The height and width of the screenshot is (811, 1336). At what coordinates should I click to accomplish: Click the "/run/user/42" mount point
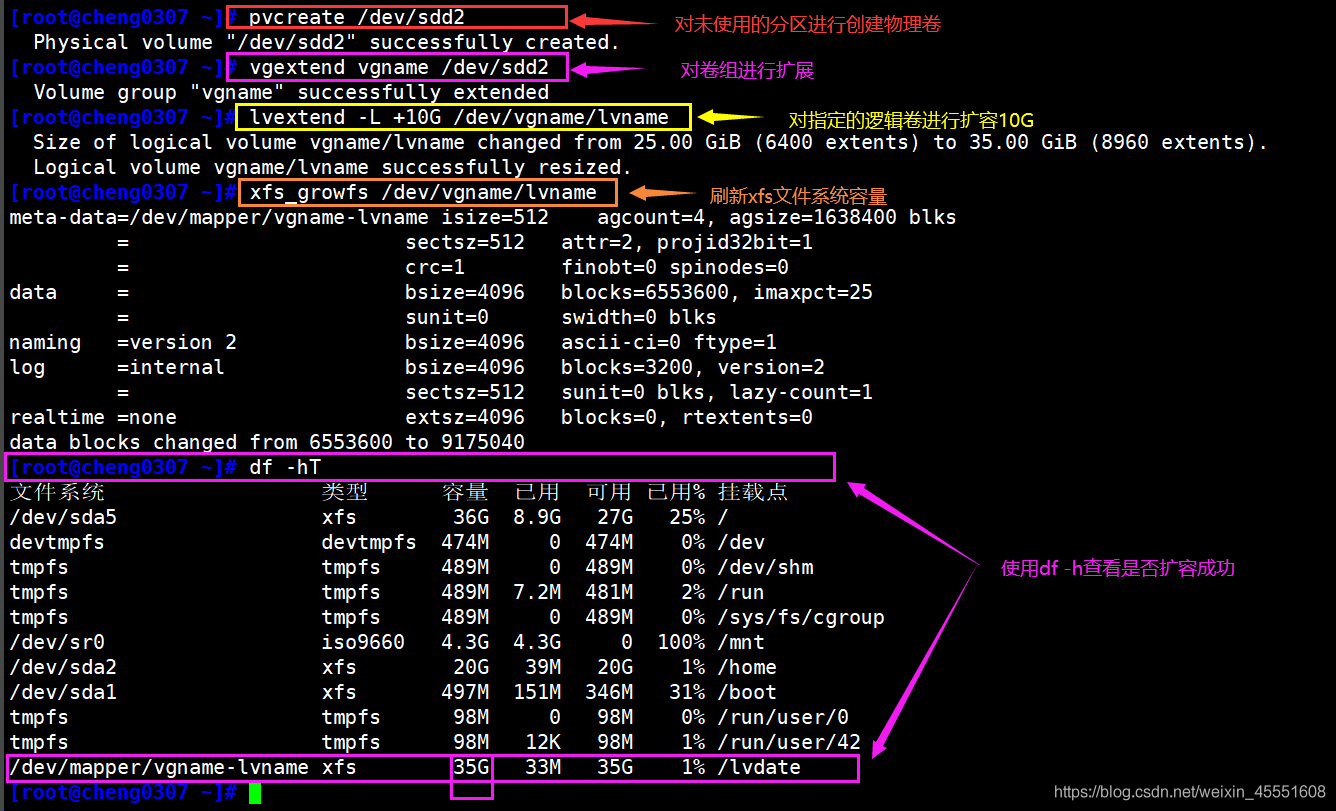pyautogui.click(x=789, y=742)
